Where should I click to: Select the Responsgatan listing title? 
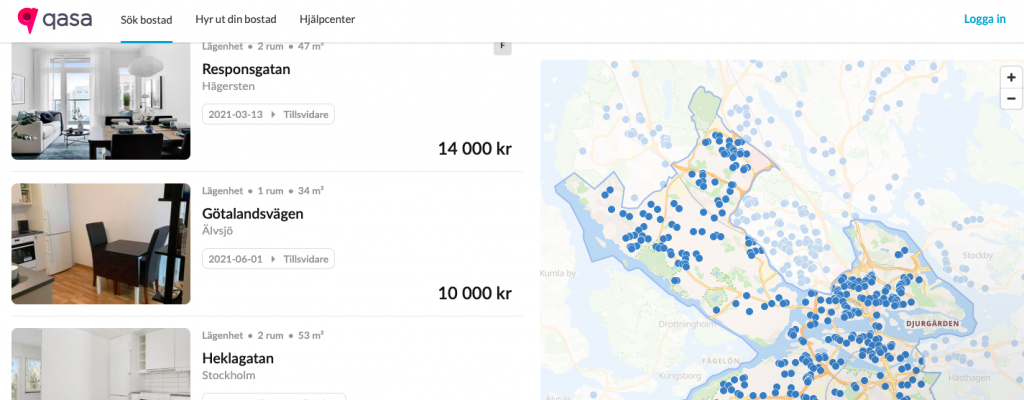click(246, 69)
